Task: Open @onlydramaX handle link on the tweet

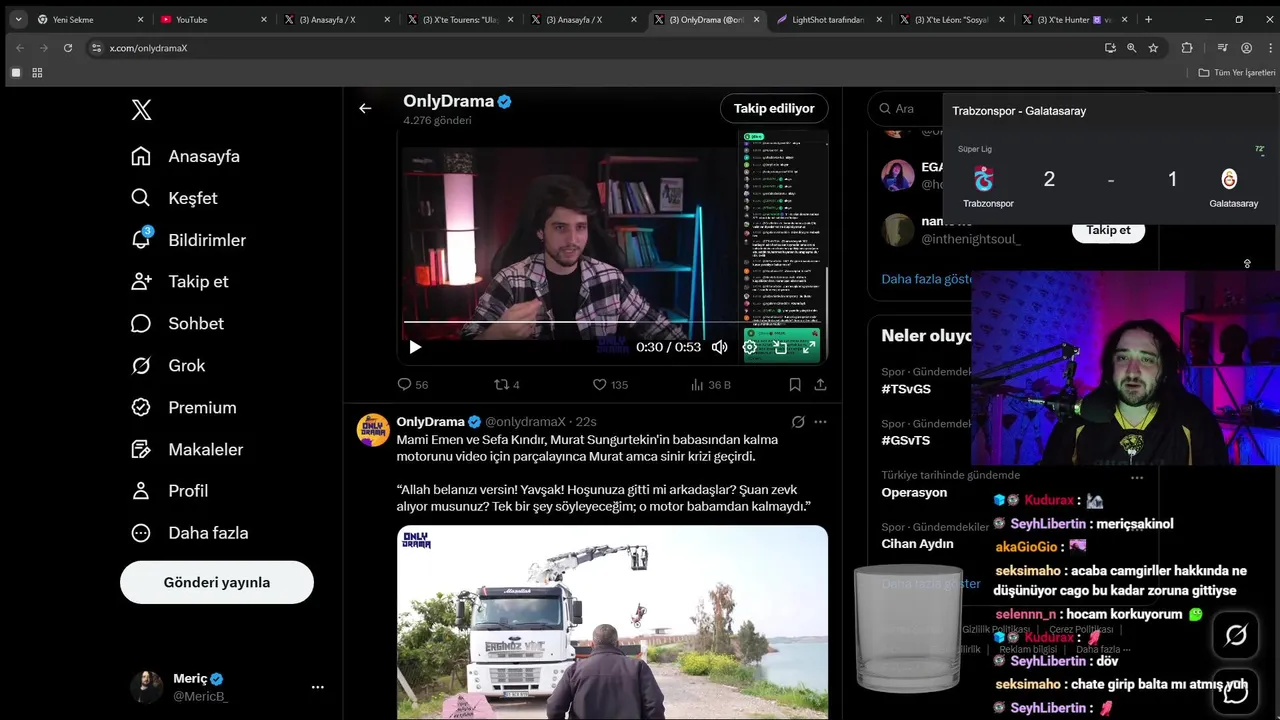Action: click(525, 422)
